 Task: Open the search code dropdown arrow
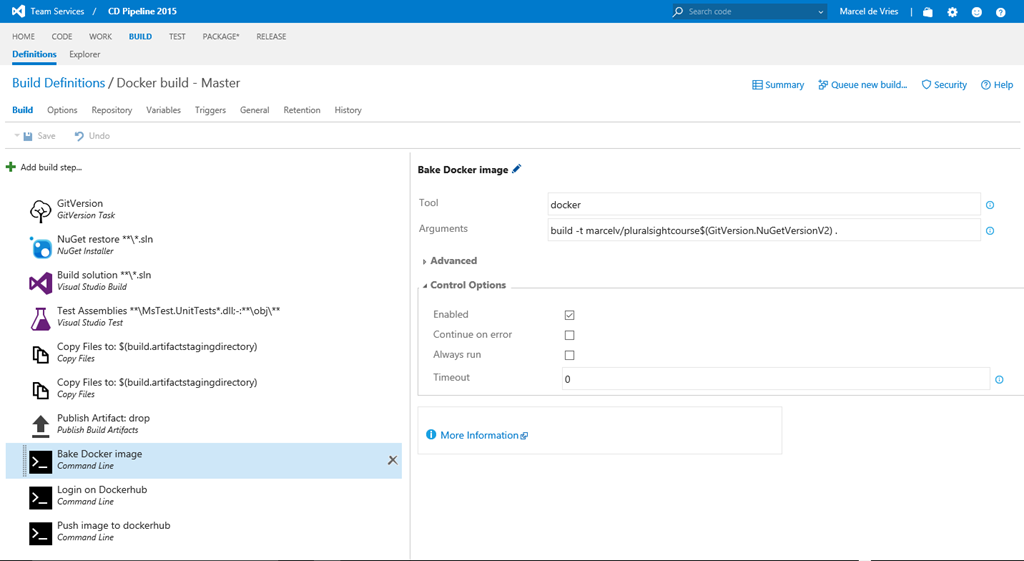[821, 12]
